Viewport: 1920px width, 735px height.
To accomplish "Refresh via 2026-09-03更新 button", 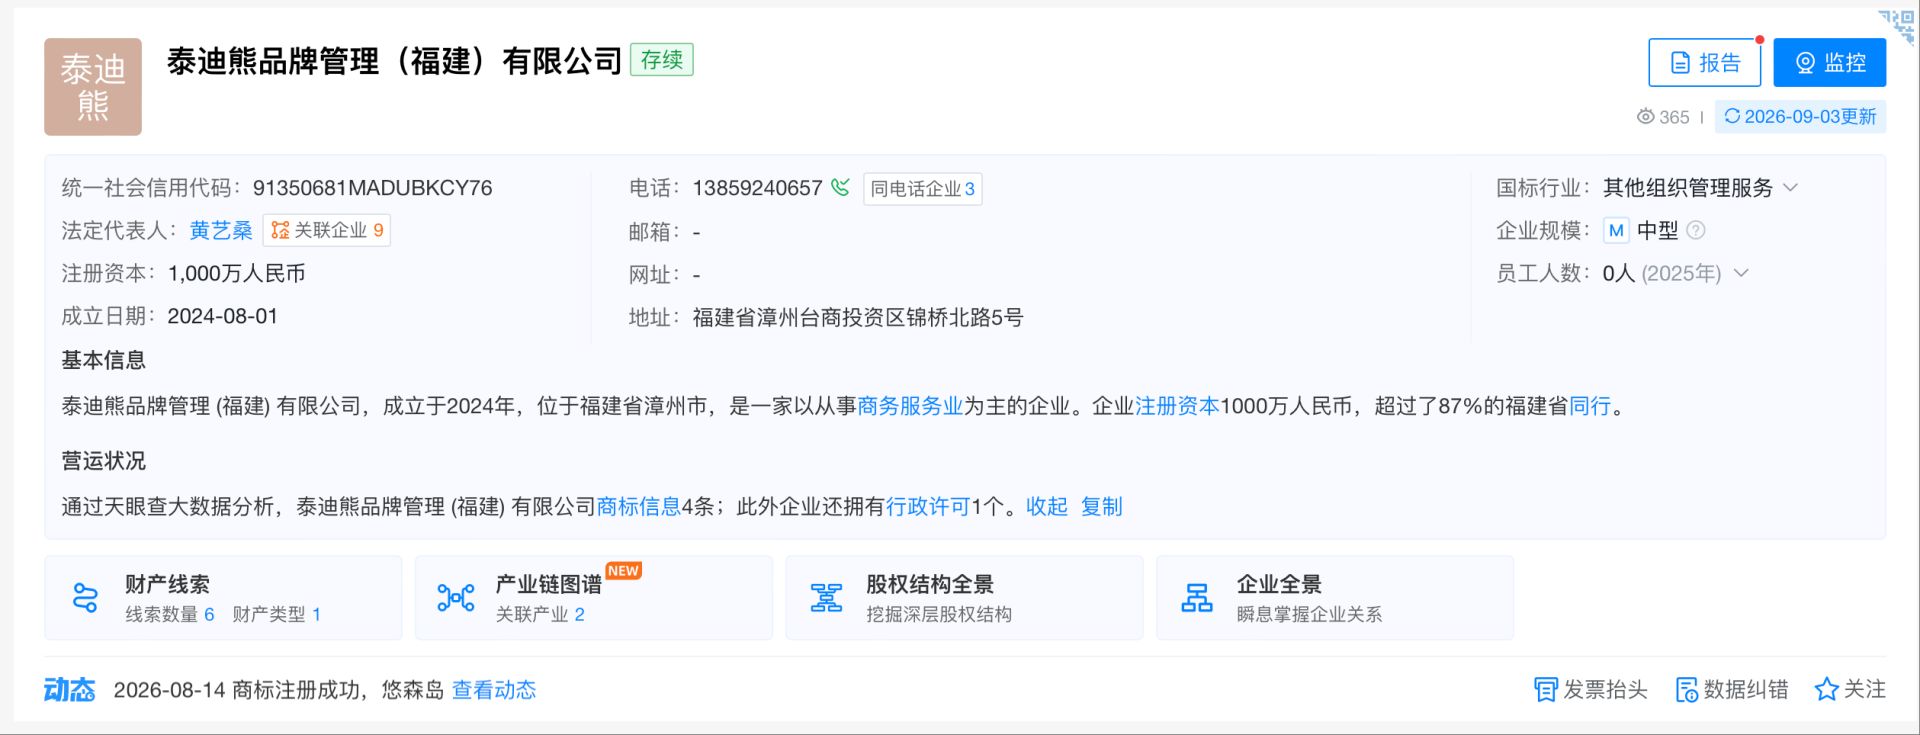I will [x=1800, y=117].
